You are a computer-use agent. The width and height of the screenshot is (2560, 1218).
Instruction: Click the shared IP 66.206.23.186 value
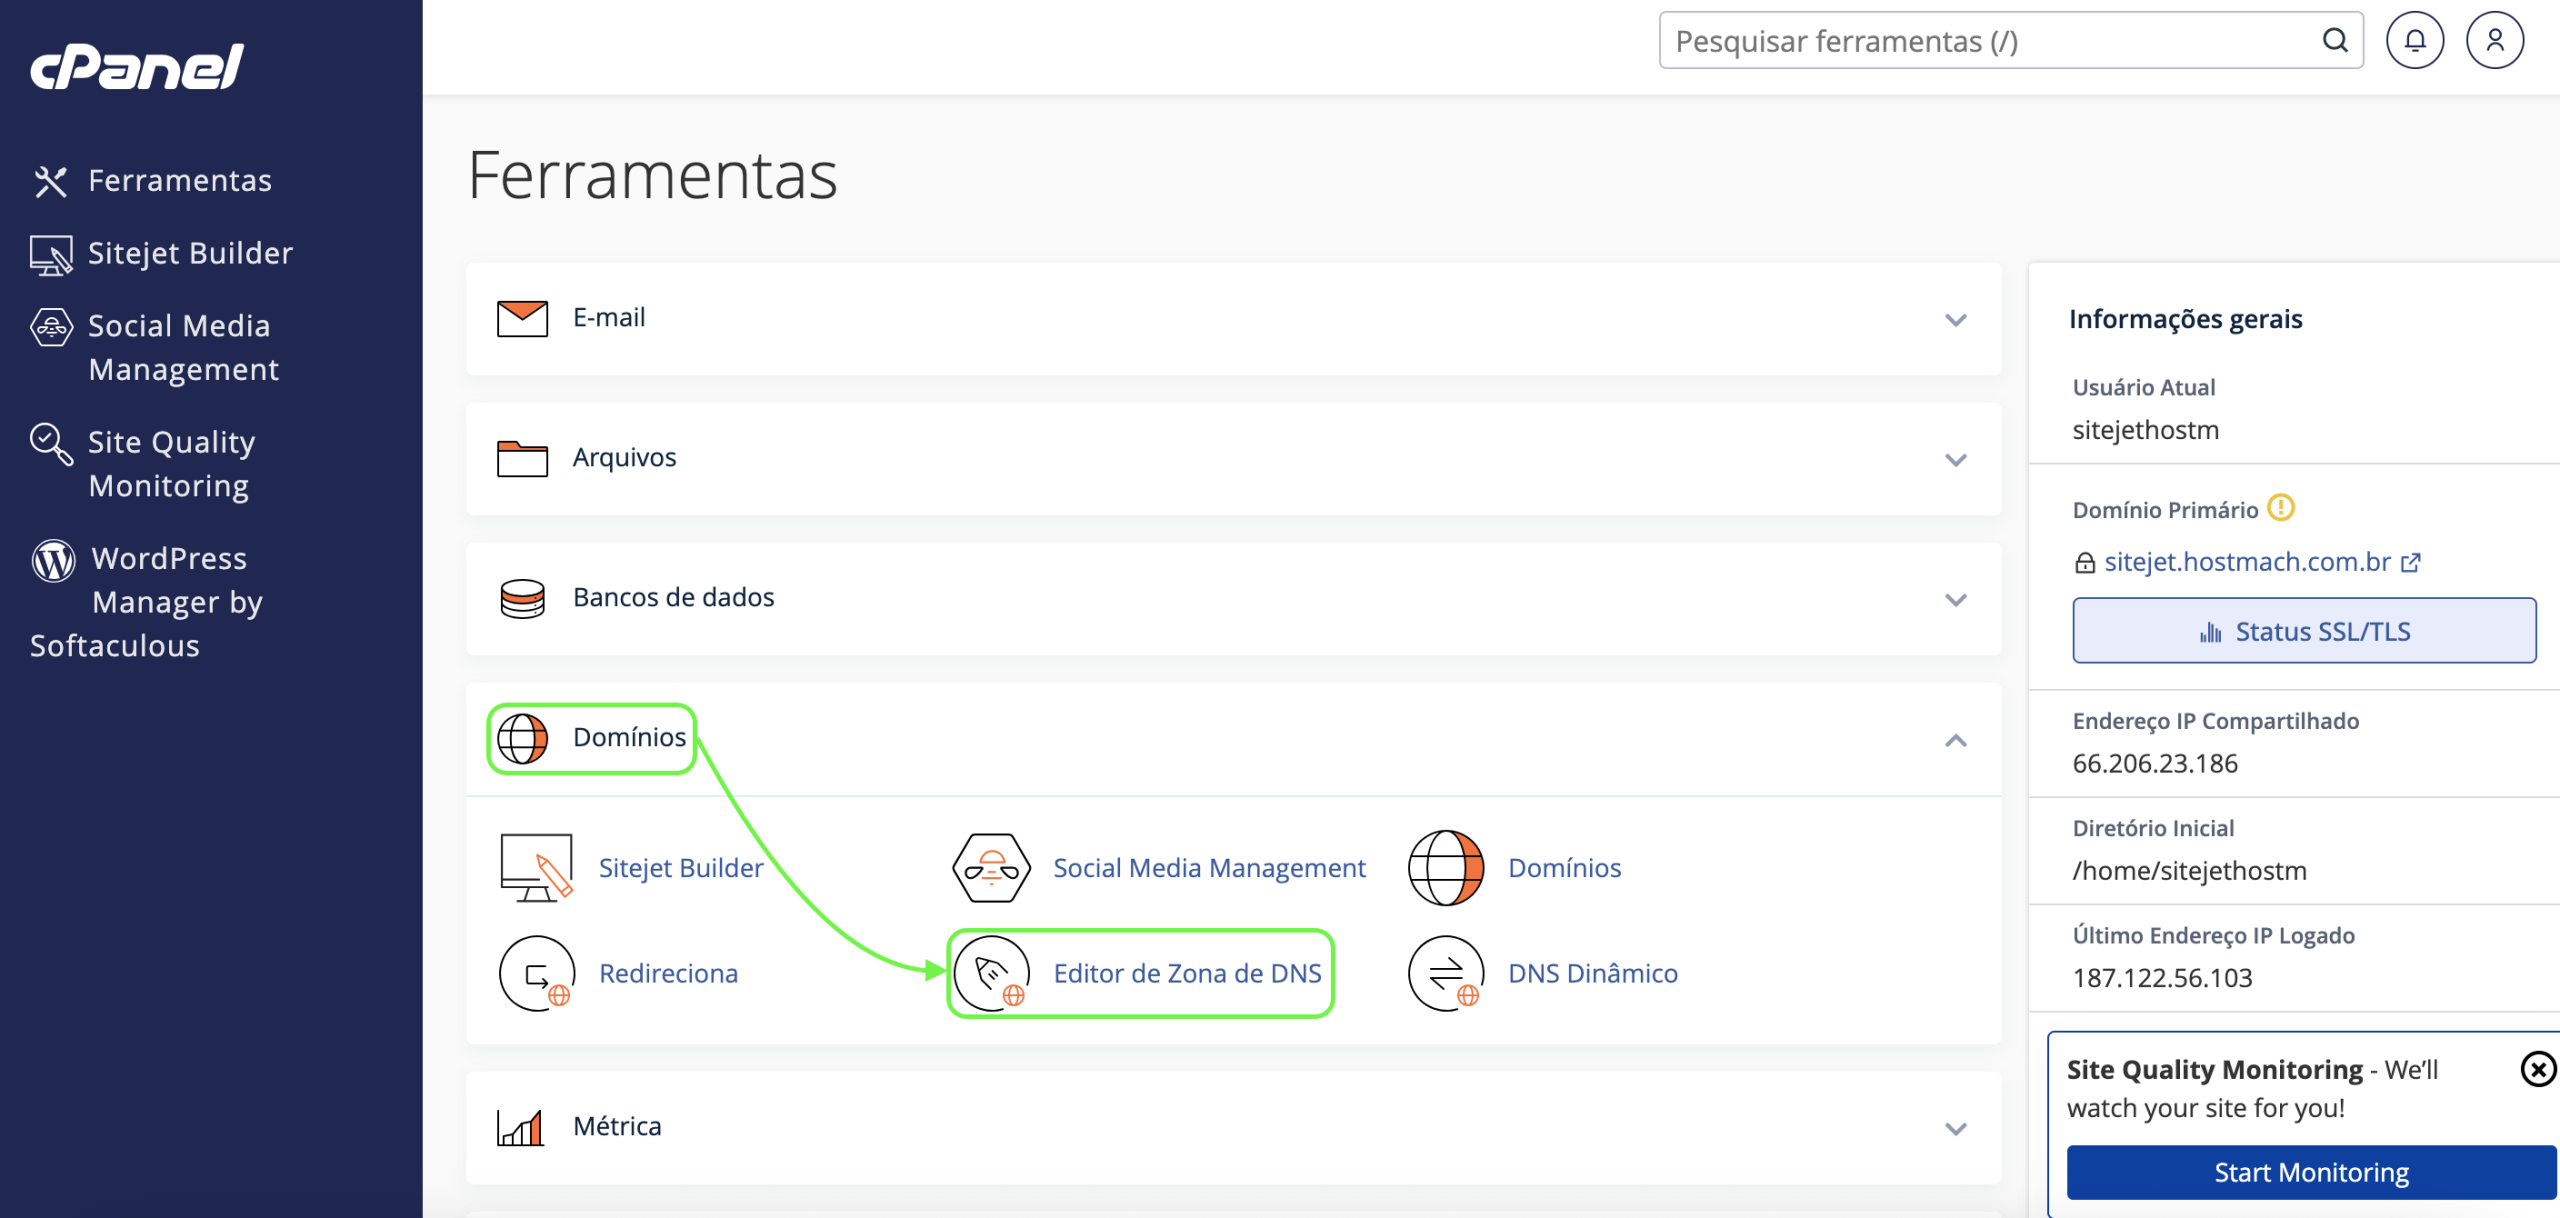coord(2155,763)
